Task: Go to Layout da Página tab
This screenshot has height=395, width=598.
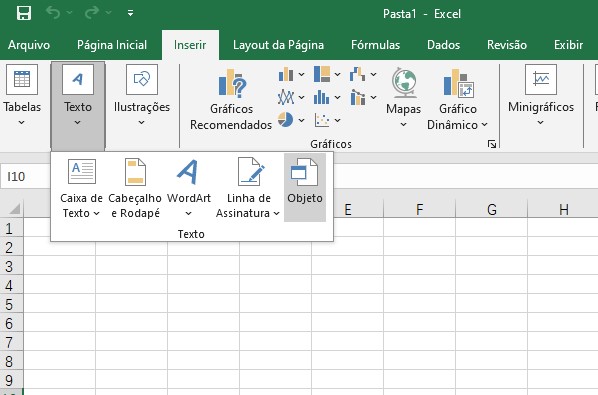Action: [278, 45]
